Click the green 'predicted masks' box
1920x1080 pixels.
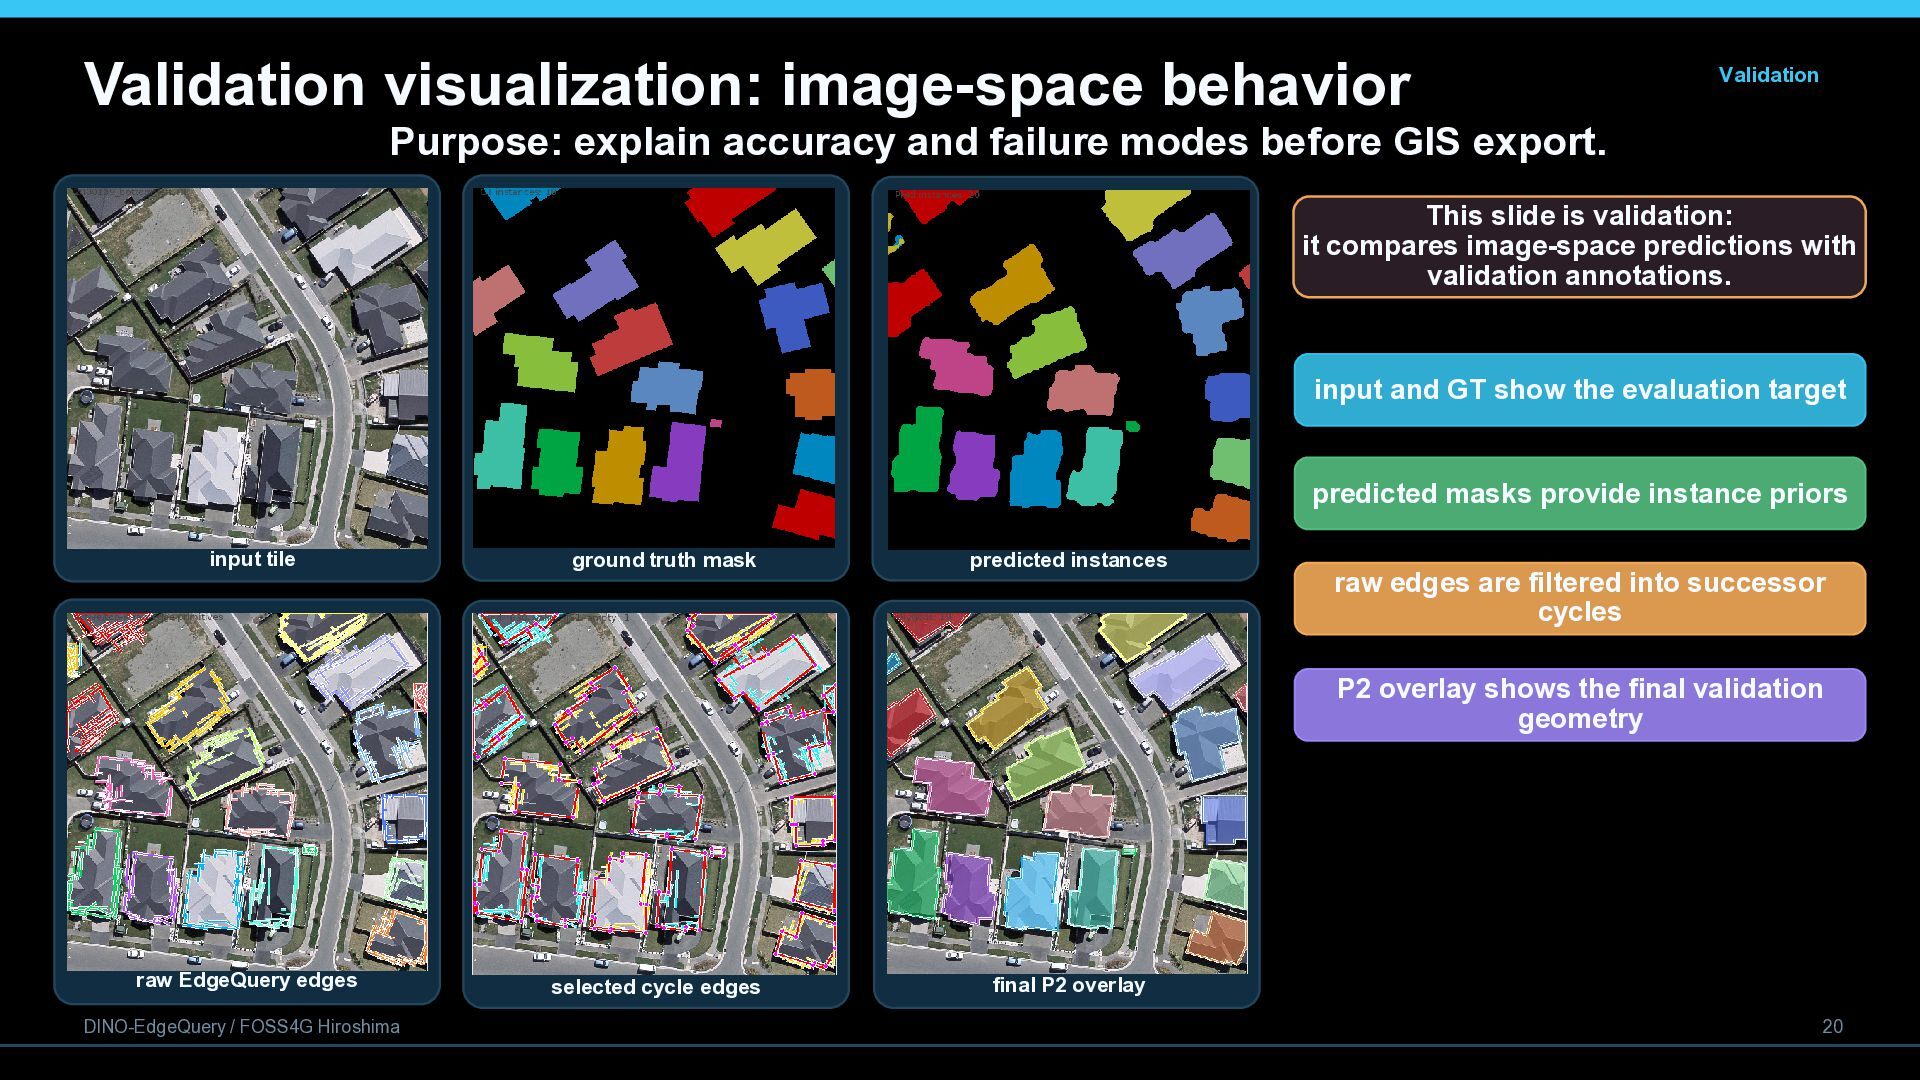[x=1579, y=494]
